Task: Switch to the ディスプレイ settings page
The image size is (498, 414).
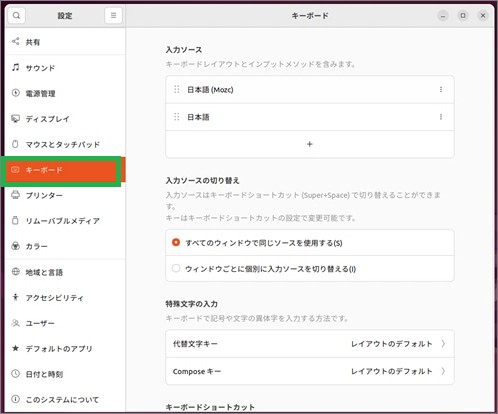Action: pos(65,119)
